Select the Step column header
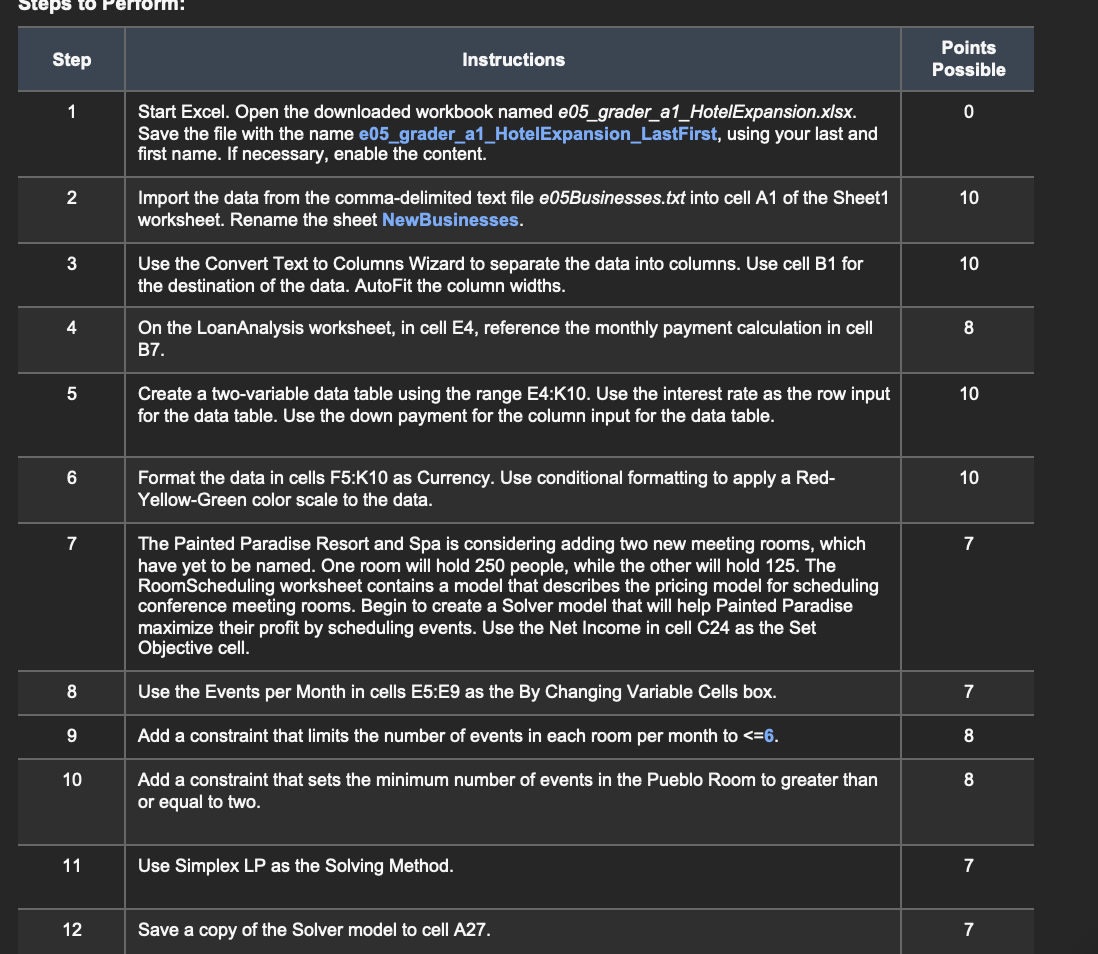1098x954 pixels. click(70, 59)
